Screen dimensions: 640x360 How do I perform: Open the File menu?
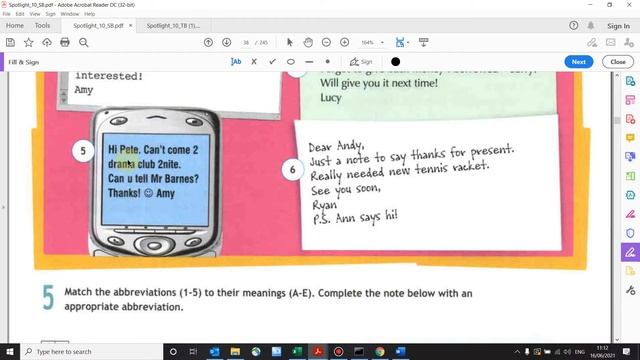coord(7,14)
